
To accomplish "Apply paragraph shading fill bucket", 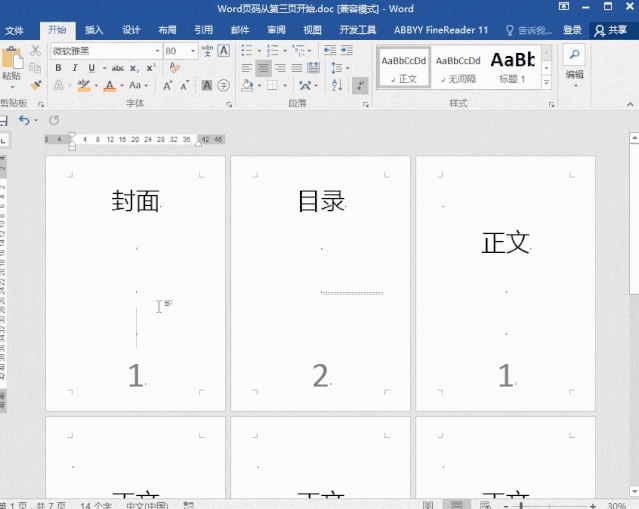I will point(247,85).
